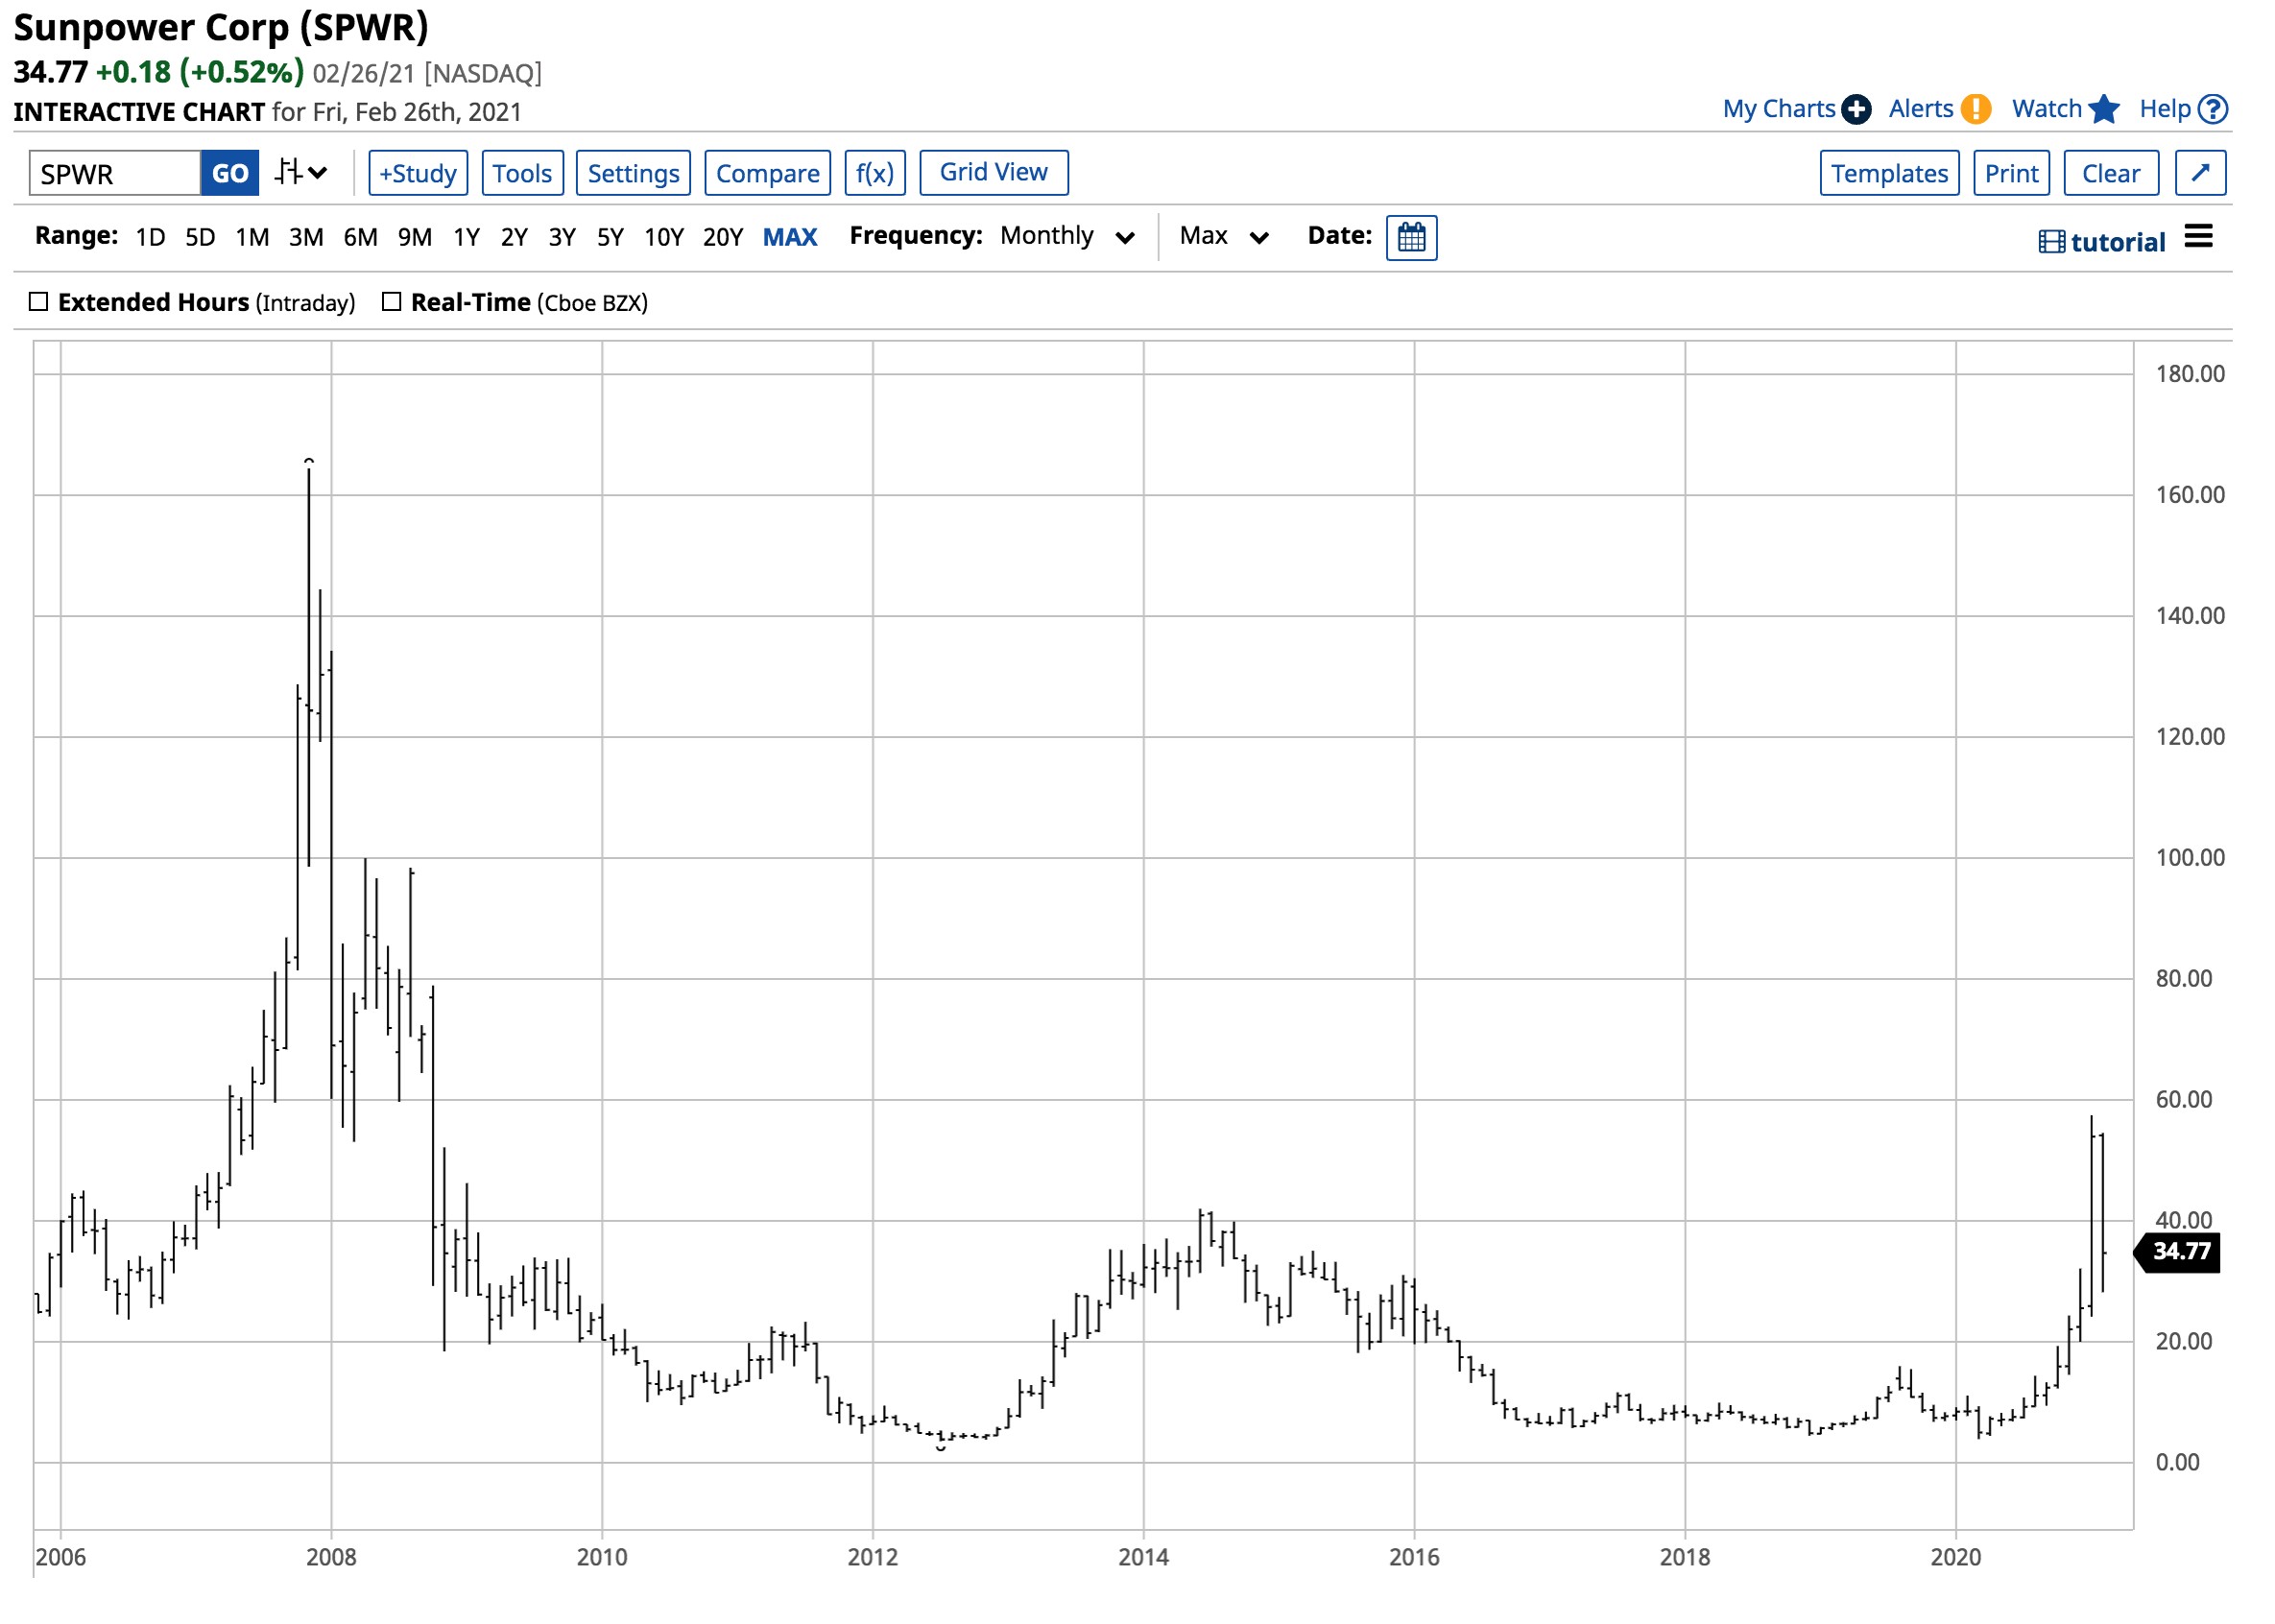Image resolution: width=2275 pixels, height=1624 pixels.
Task: Select the 5D range
Action: tap(200, 237)
